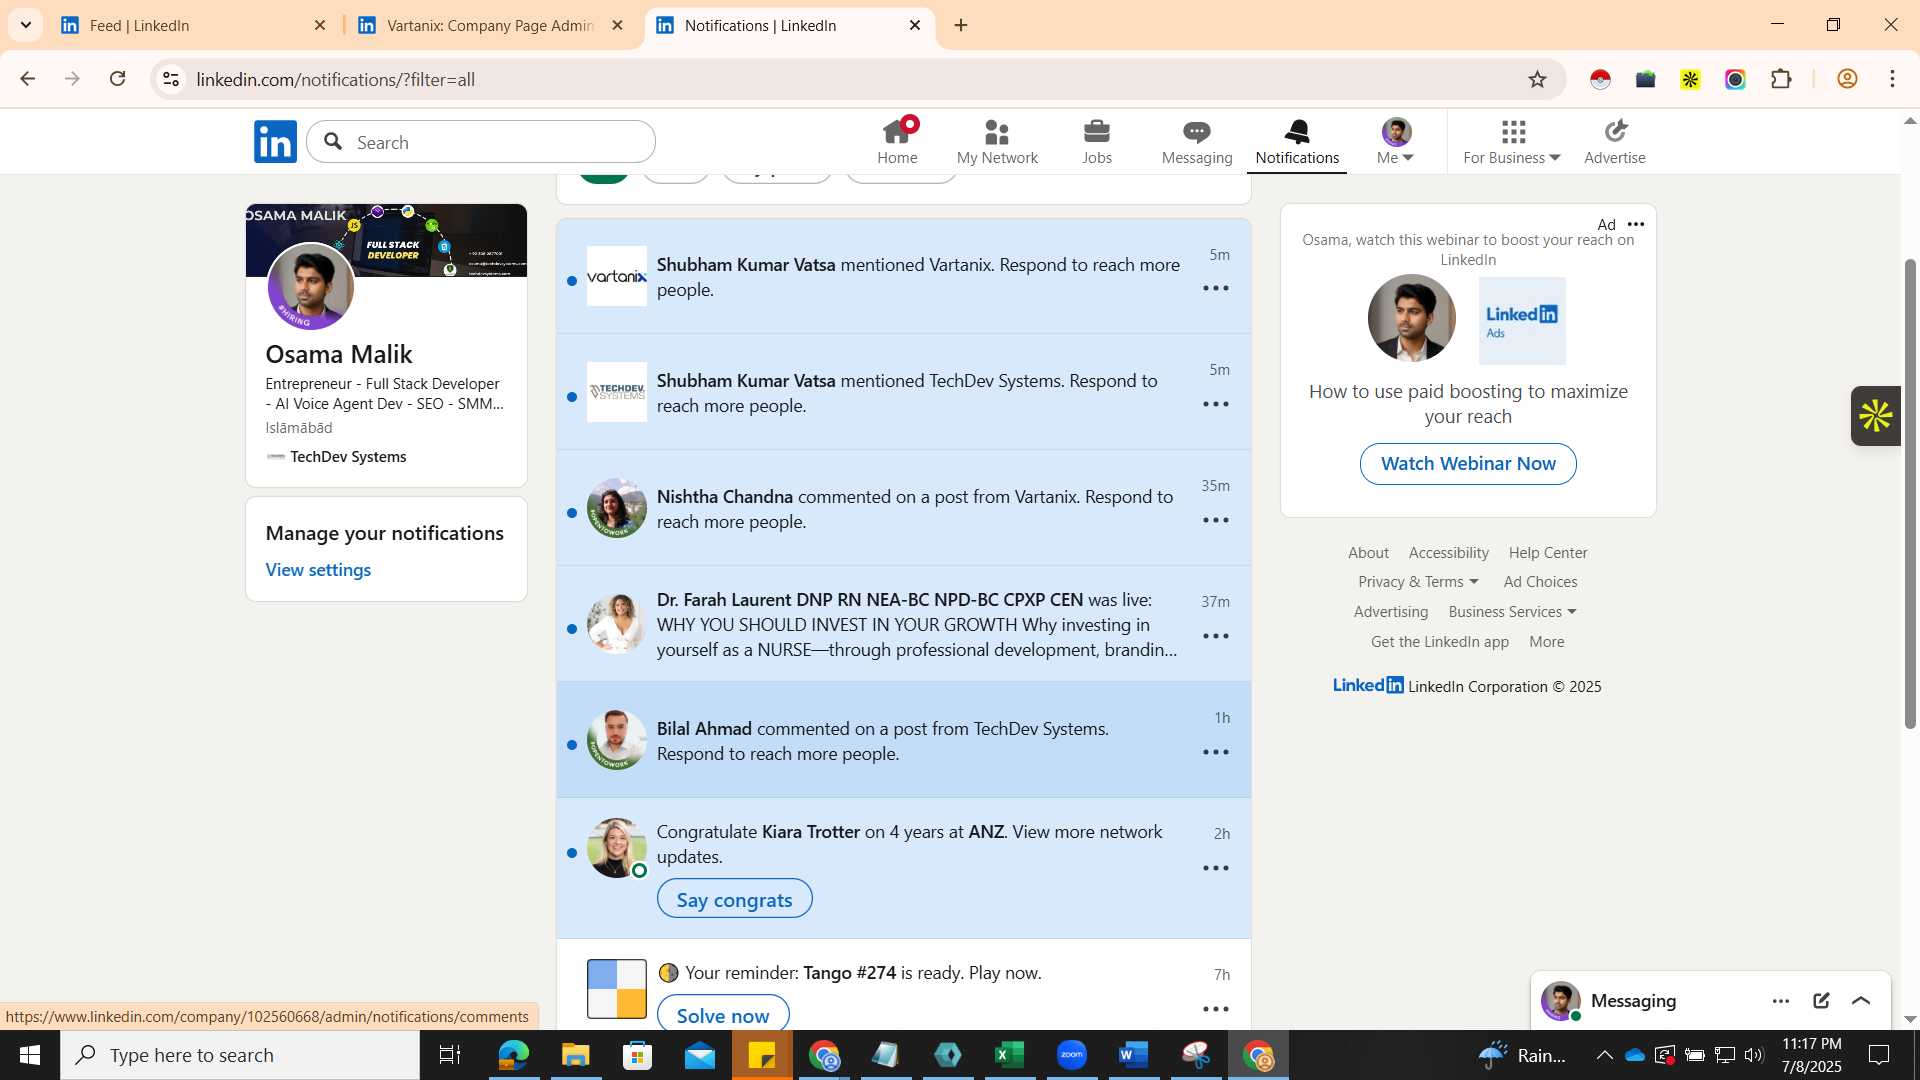Switch to Feed | LinkedIn tab
1920x1080 pixels.
click(190, 25)
